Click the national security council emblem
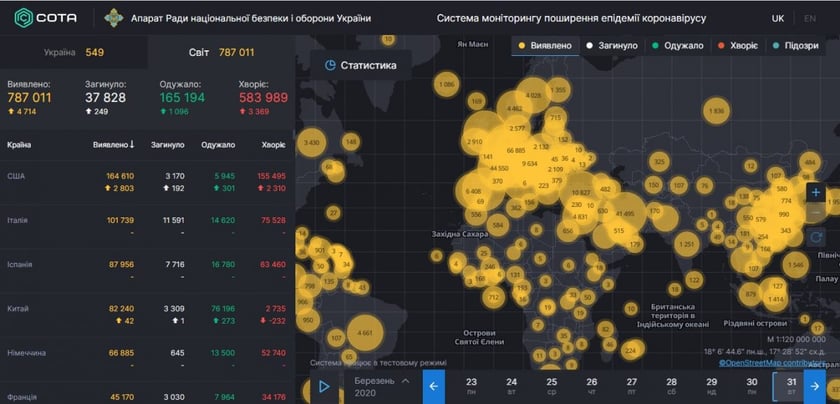This screenshot has height=404, width=840. pos(115,18)
